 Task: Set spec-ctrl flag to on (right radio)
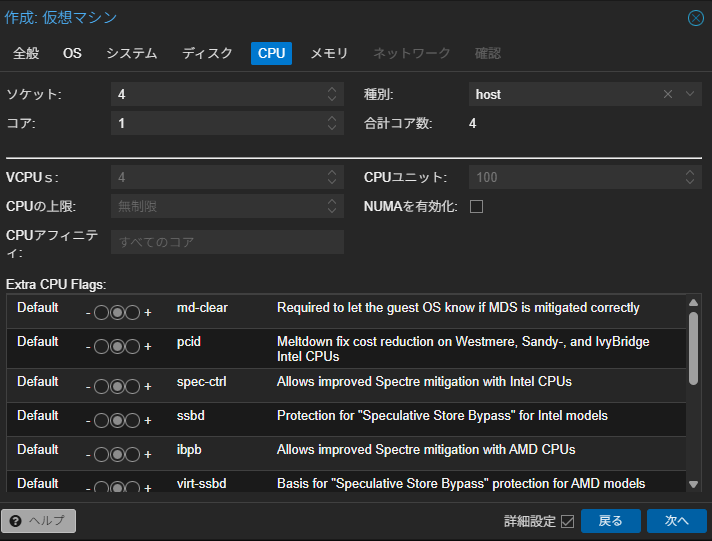tap(133, 387)
